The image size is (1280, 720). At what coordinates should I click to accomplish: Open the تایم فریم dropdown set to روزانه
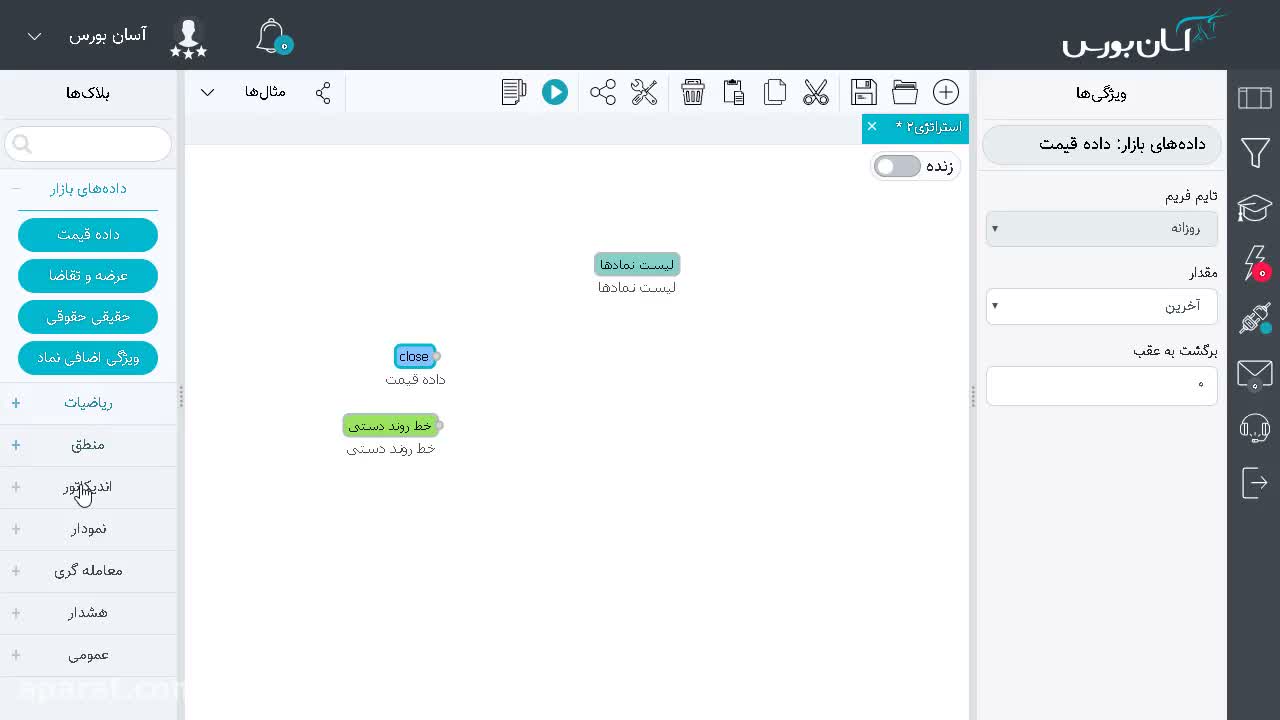1102,228
